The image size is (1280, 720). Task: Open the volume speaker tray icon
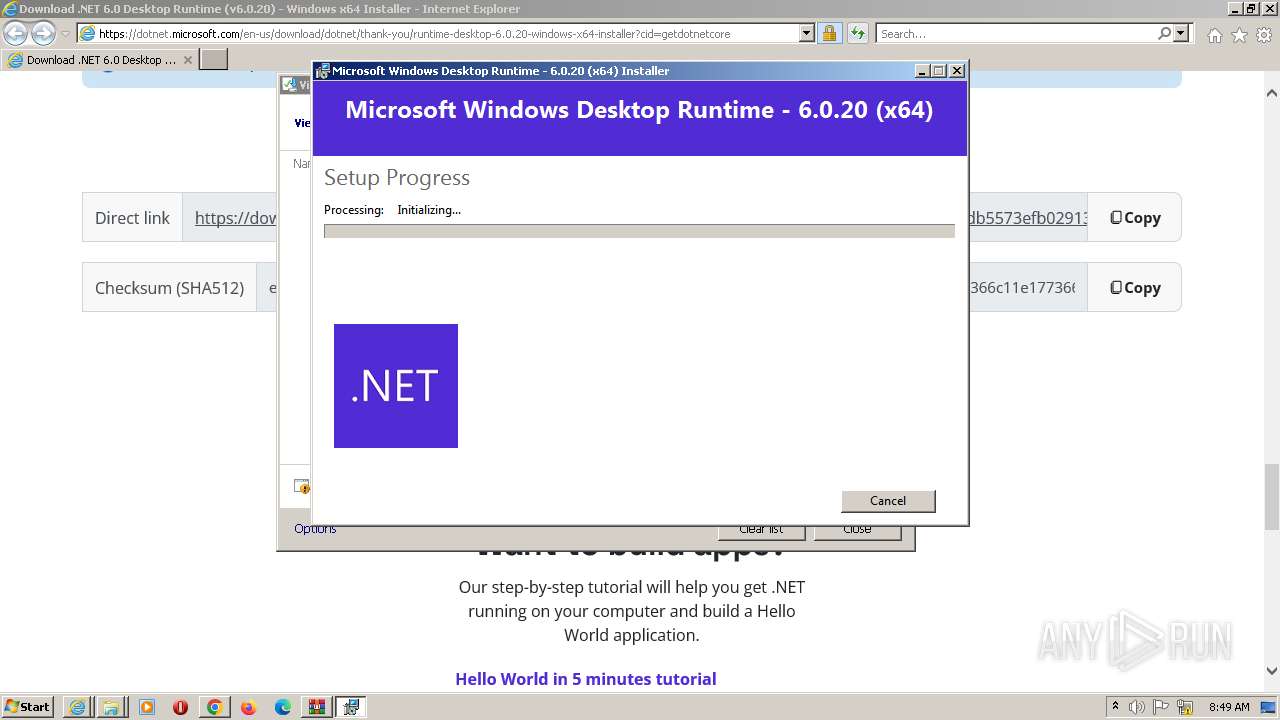pyautogui.click(x=1137, y=707)
